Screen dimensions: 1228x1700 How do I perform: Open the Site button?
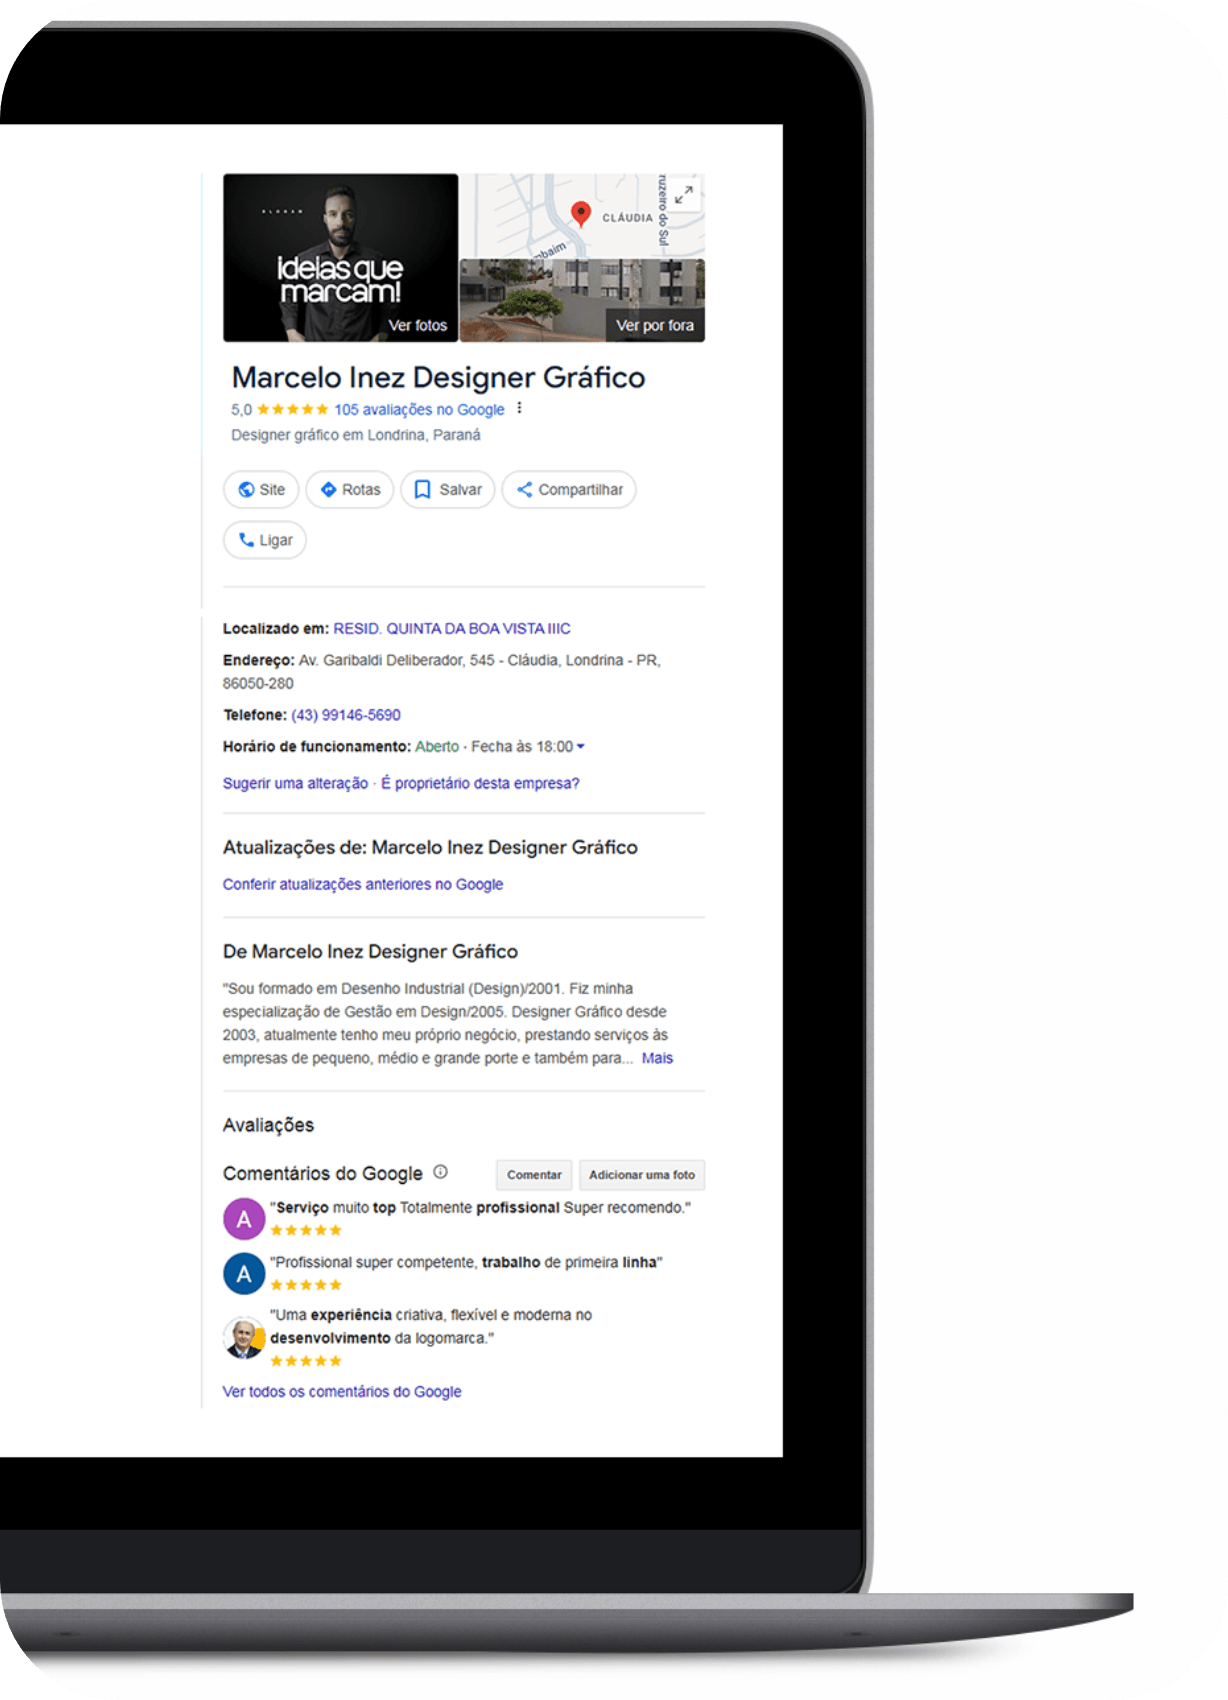(261, 489)
